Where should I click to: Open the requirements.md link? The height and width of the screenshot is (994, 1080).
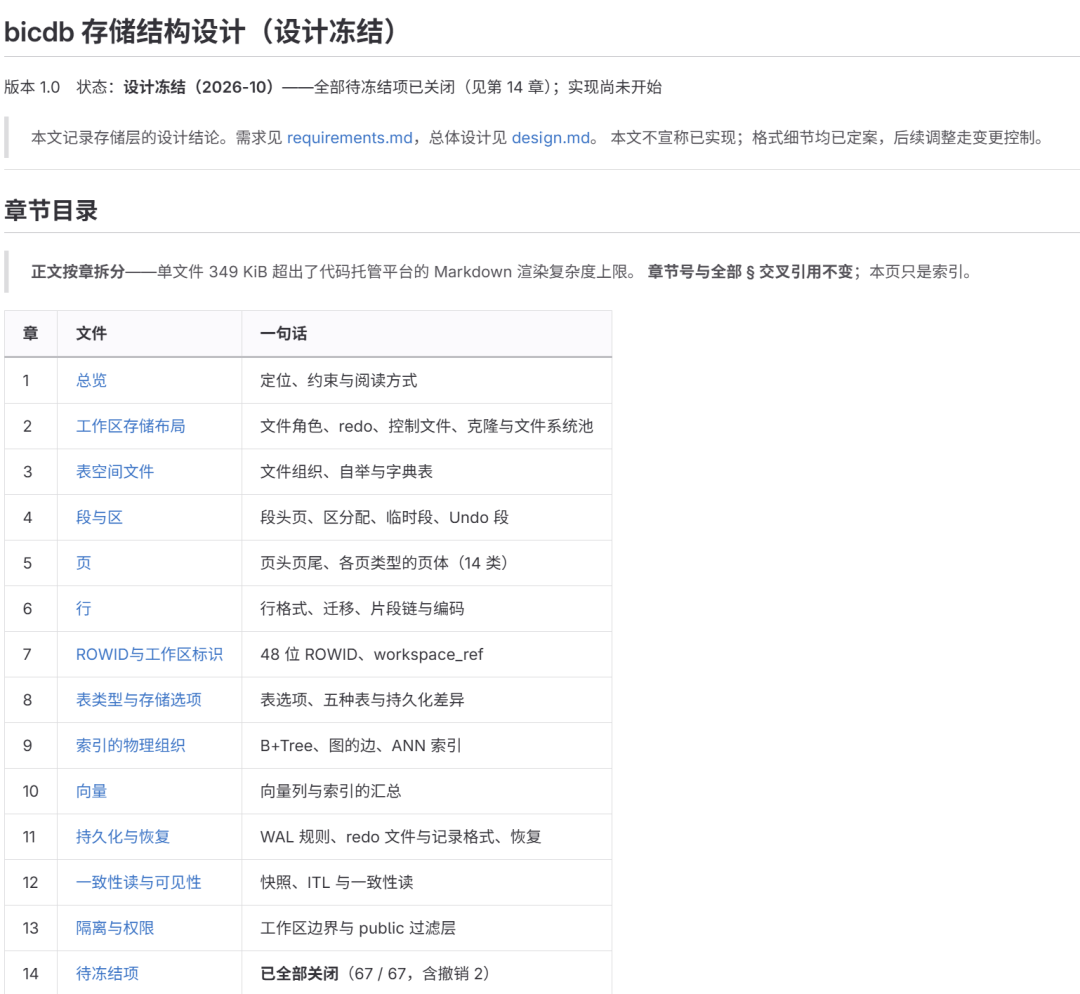[349, 138]
